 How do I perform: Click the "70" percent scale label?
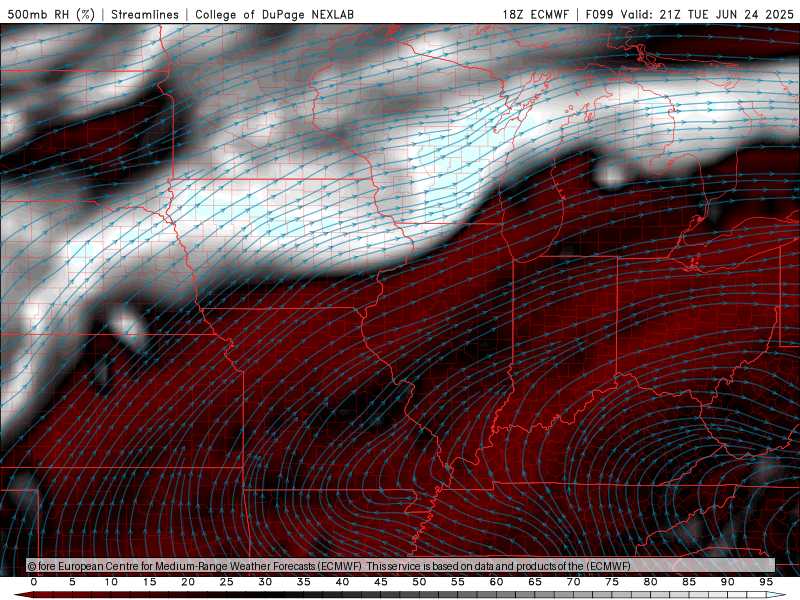(x=573, y=582)
